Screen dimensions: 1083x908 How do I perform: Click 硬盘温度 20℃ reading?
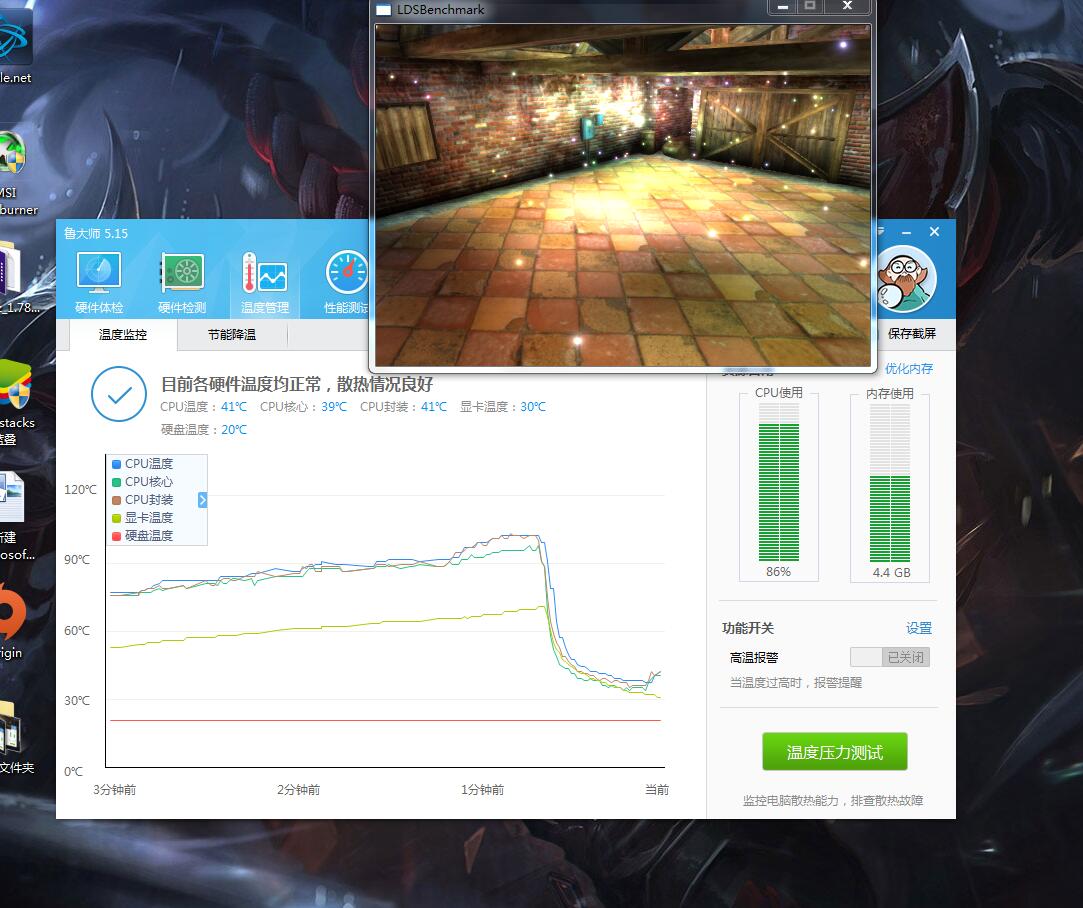pyautogui.click(x=204, y=429)
